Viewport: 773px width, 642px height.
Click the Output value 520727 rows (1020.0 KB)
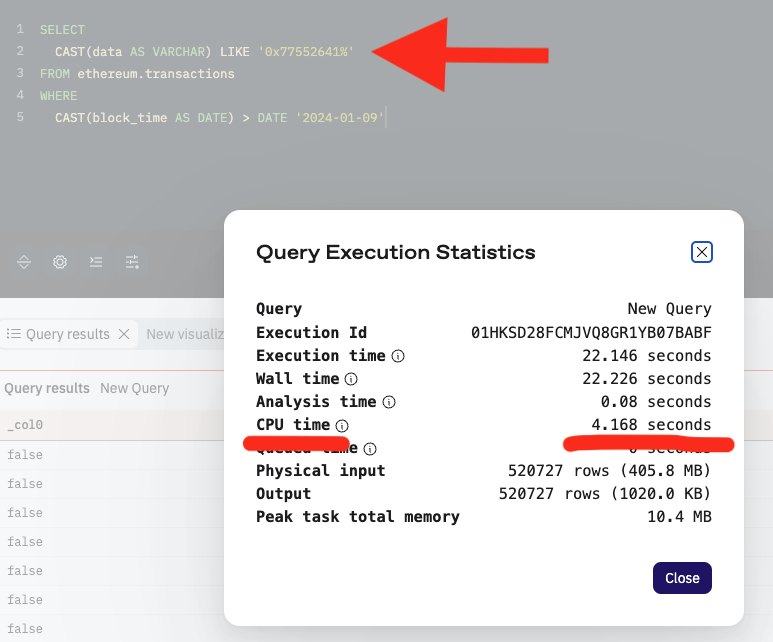pyautogui.click(x=605, y=494)
